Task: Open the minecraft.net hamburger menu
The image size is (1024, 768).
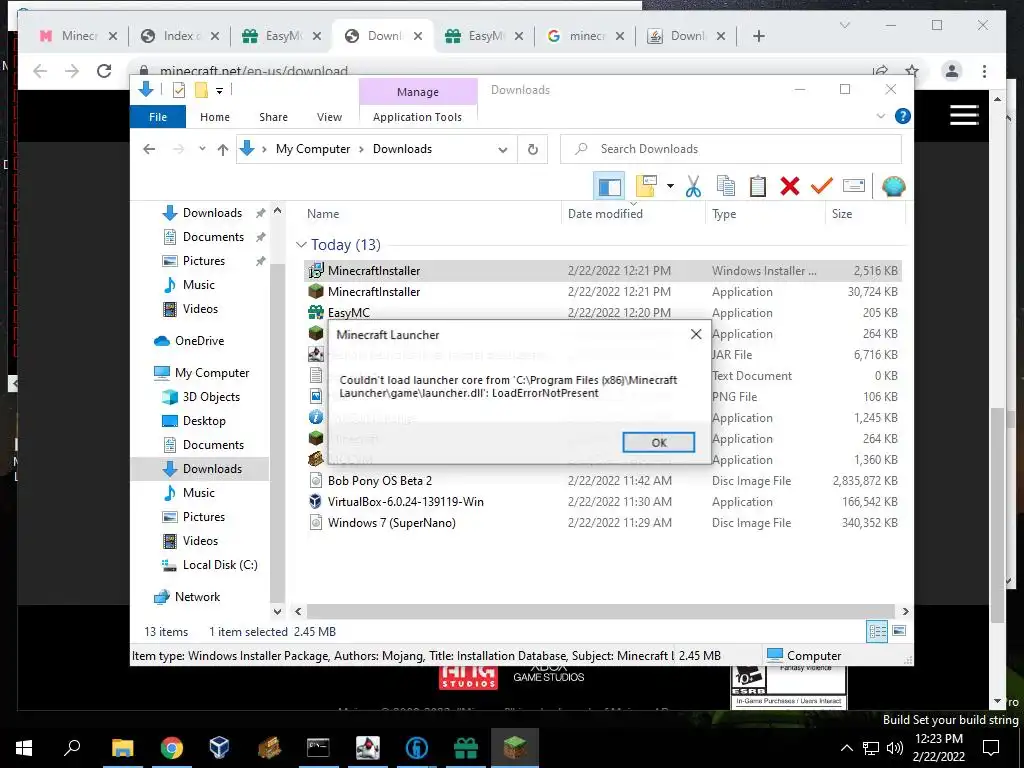Action: [x=964, y=115]
